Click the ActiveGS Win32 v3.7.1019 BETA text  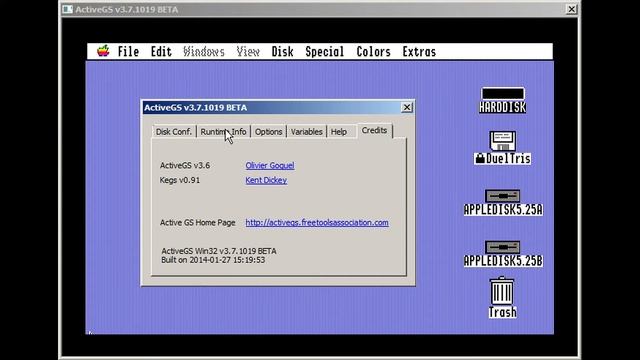point(219,251)
